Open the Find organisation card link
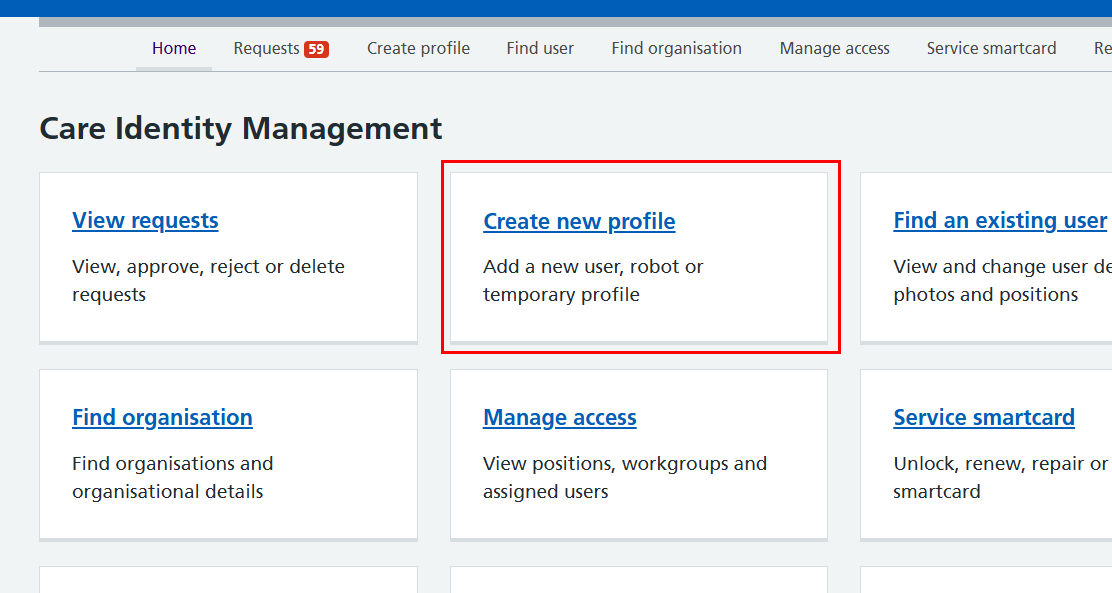The height and width of the screenshot is (593, 1112). 162,418
